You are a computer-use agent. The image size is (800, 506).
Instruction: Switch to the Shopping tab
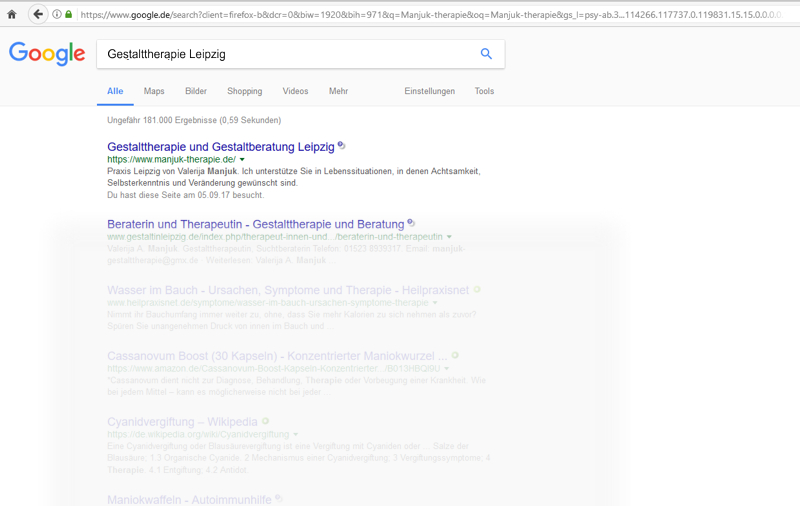[x=244, y=91]
